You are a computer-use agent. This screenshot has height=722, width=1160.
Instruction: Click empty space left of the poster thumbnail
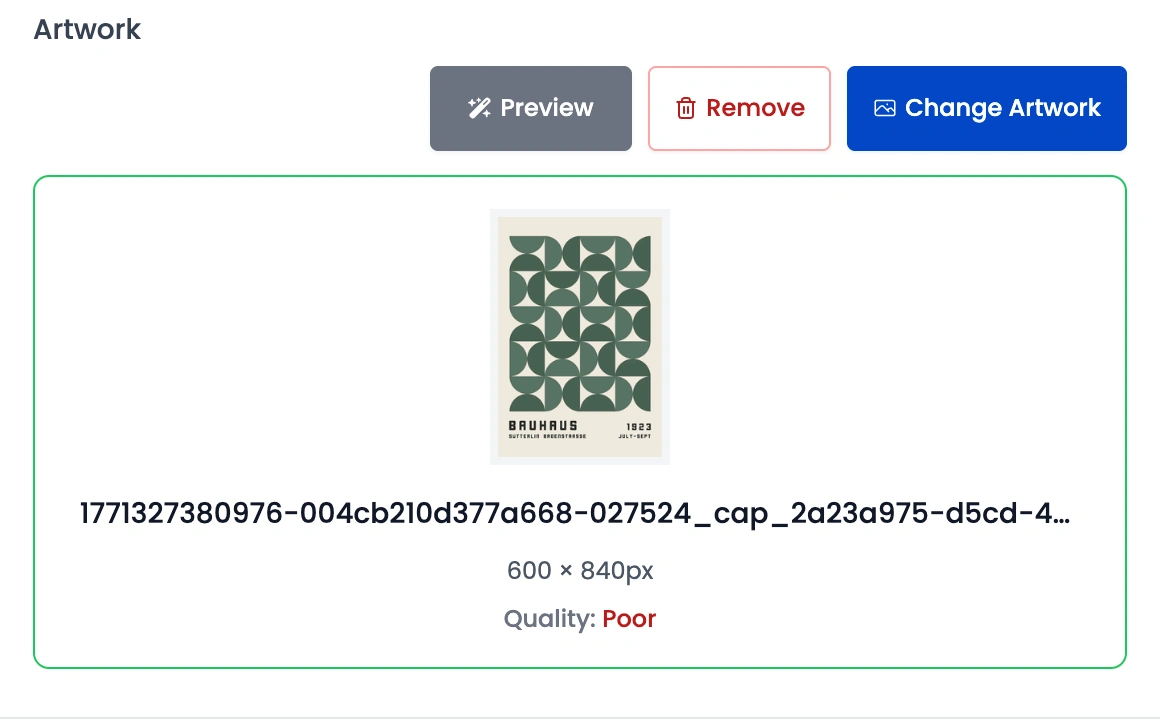(x=260, y=337)
